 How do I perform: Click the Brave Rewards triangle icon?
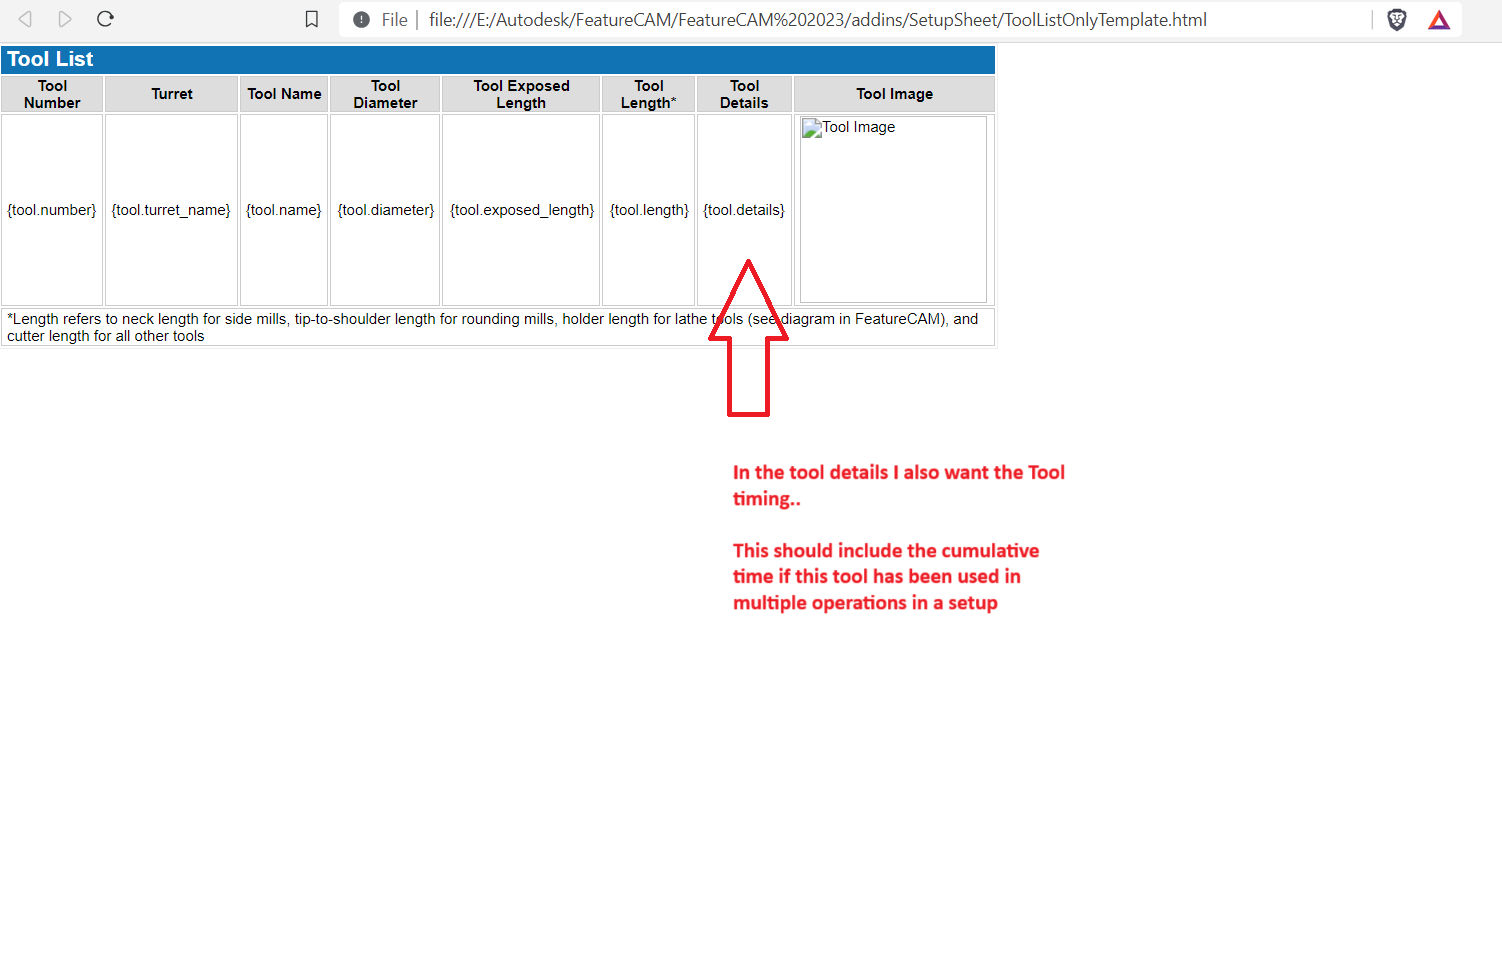1438,19
